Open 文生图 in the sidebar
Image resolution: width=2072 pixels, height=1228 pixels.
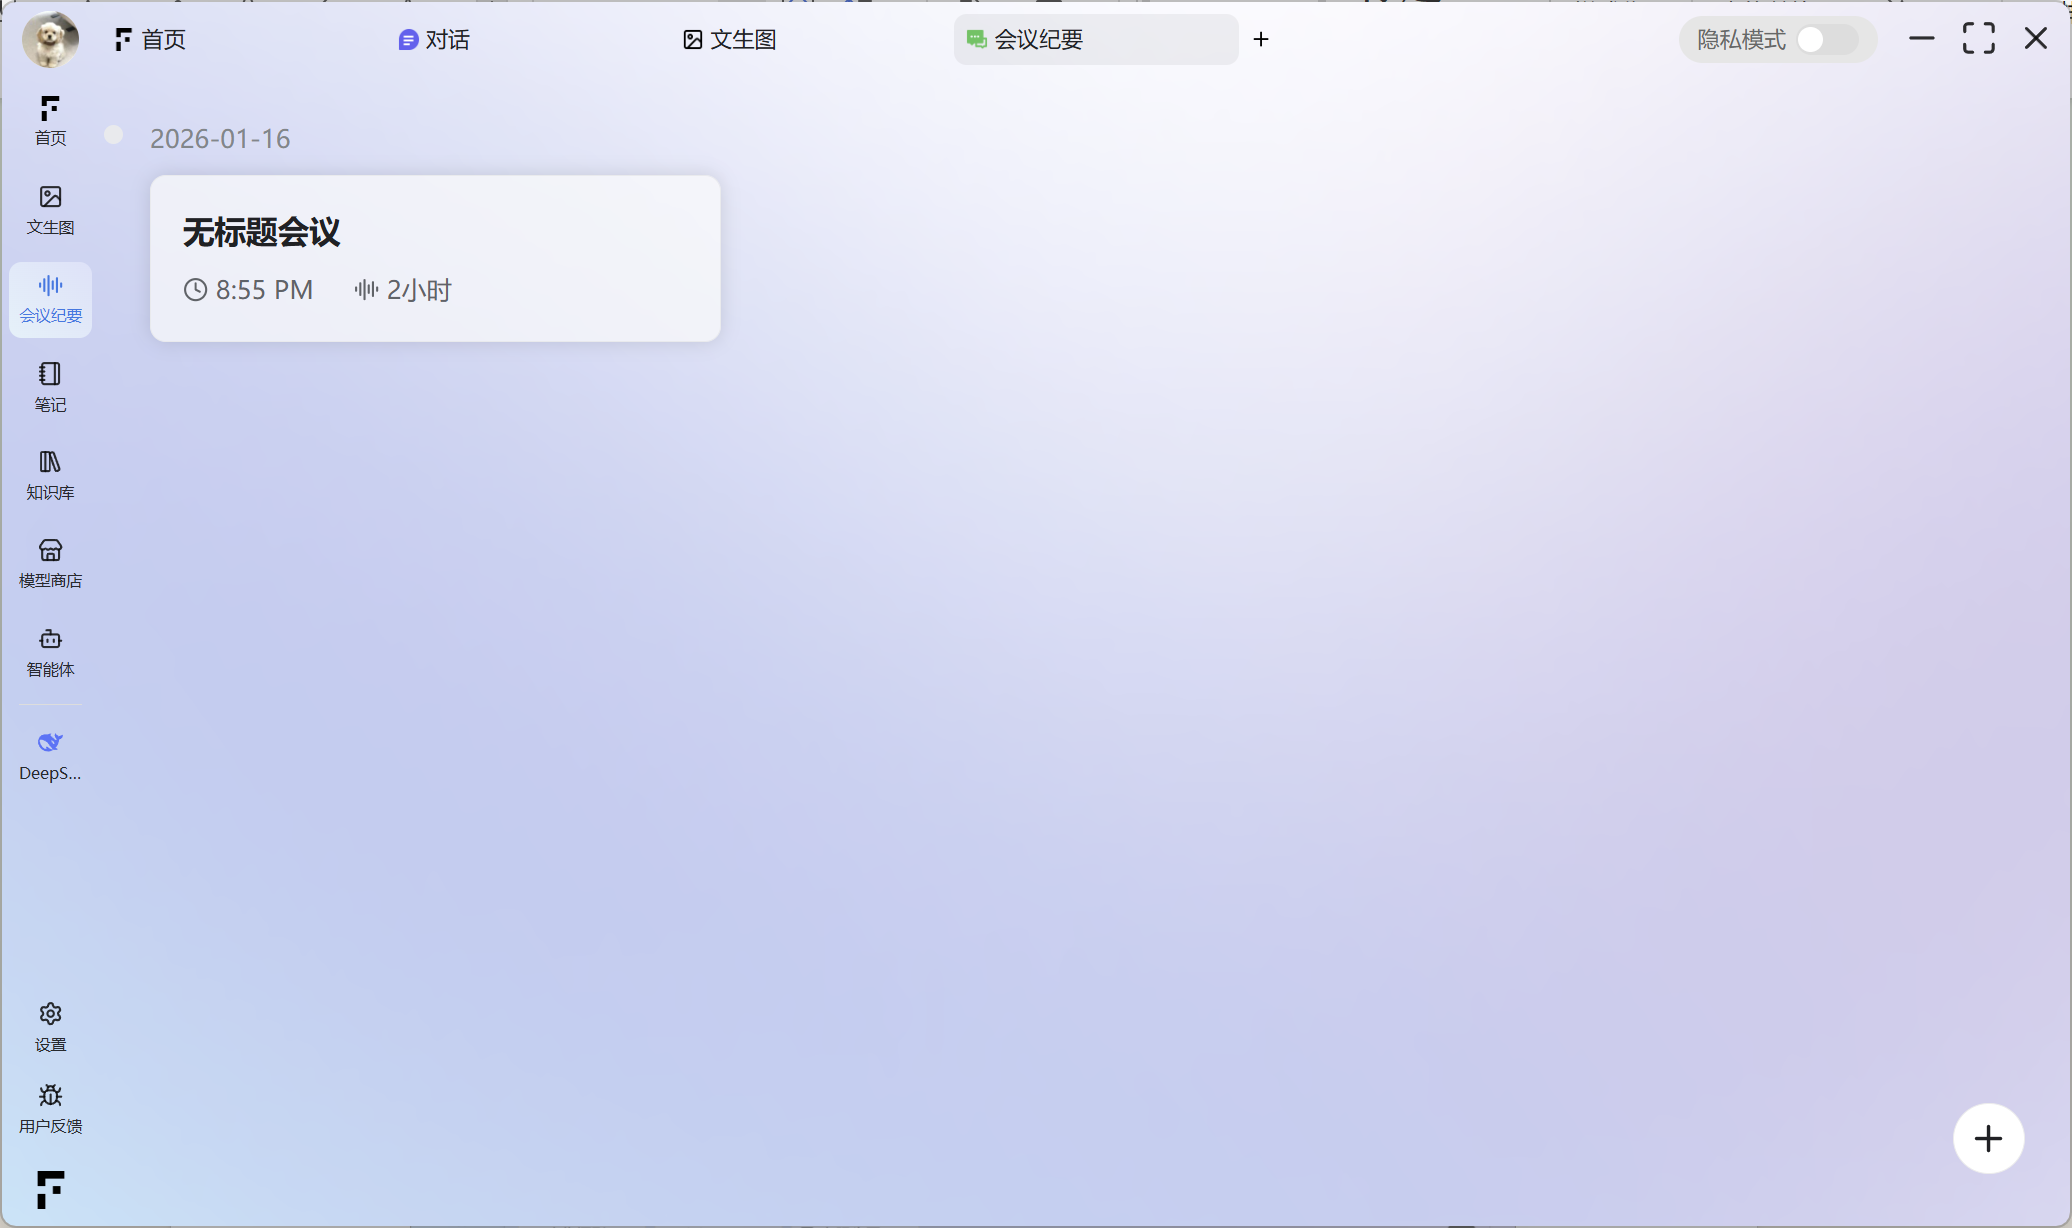point(50,209)
